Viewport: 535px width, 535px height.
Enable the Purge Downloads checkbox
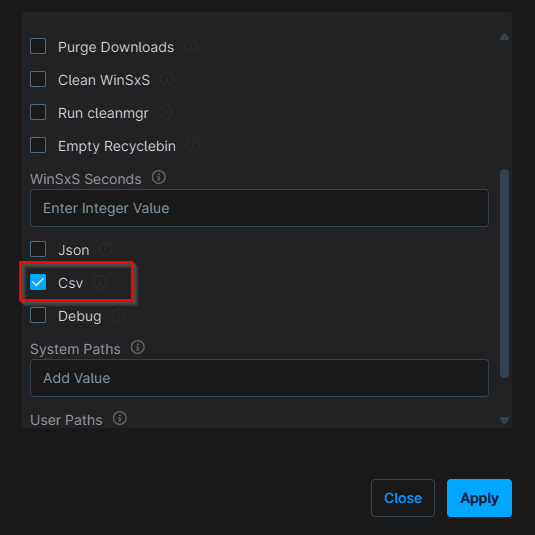(38, 46)
